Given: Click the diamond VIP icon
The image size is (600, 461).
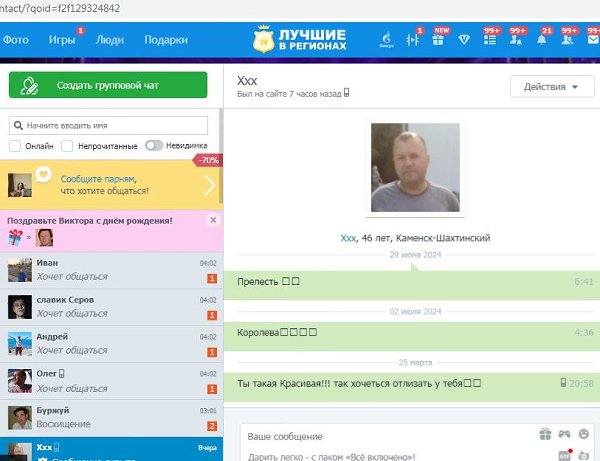Looking at the screenshot, I should click(x=465, y=41).
